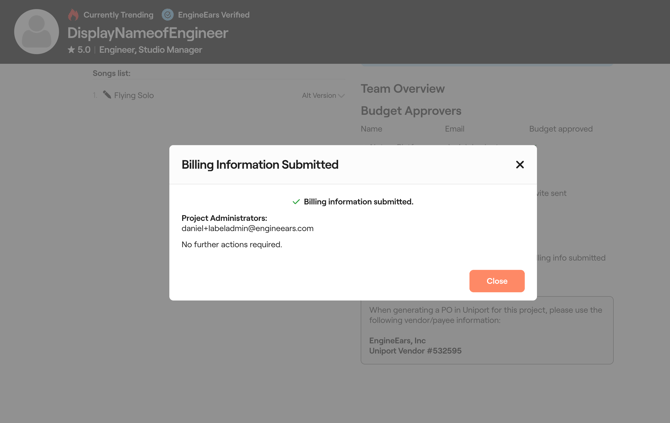The image size is (670, 423).
Task: Click the green checkmark success icon
Action: (x=296, y=202)
